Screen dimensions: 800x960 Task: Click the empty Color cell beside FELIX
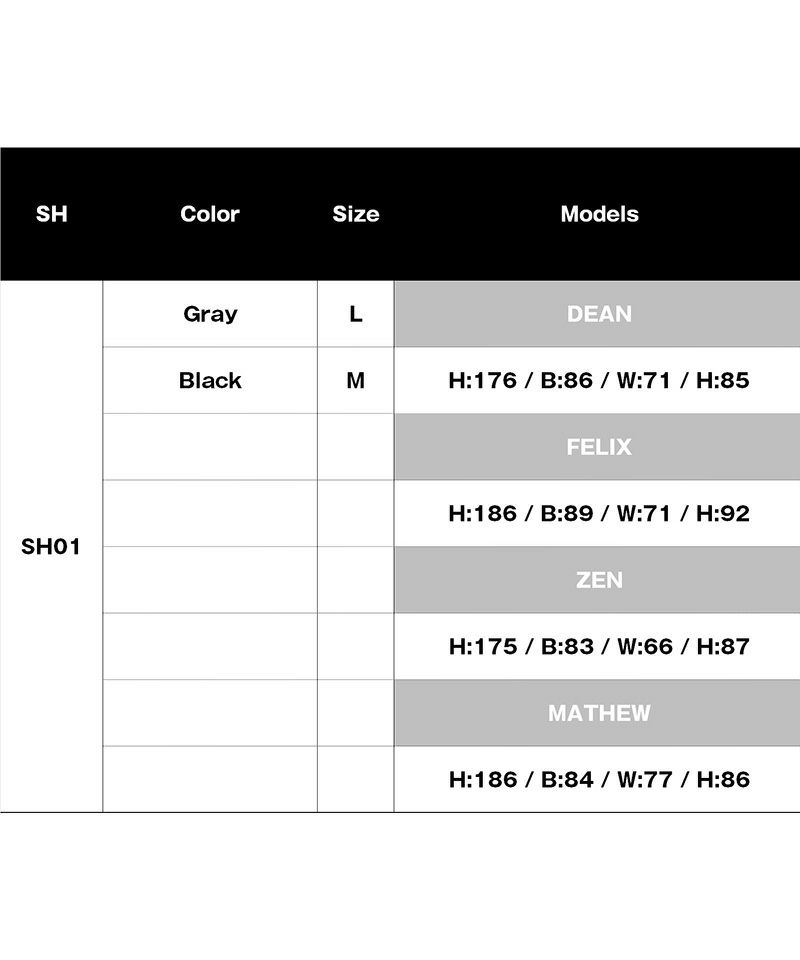210,447
